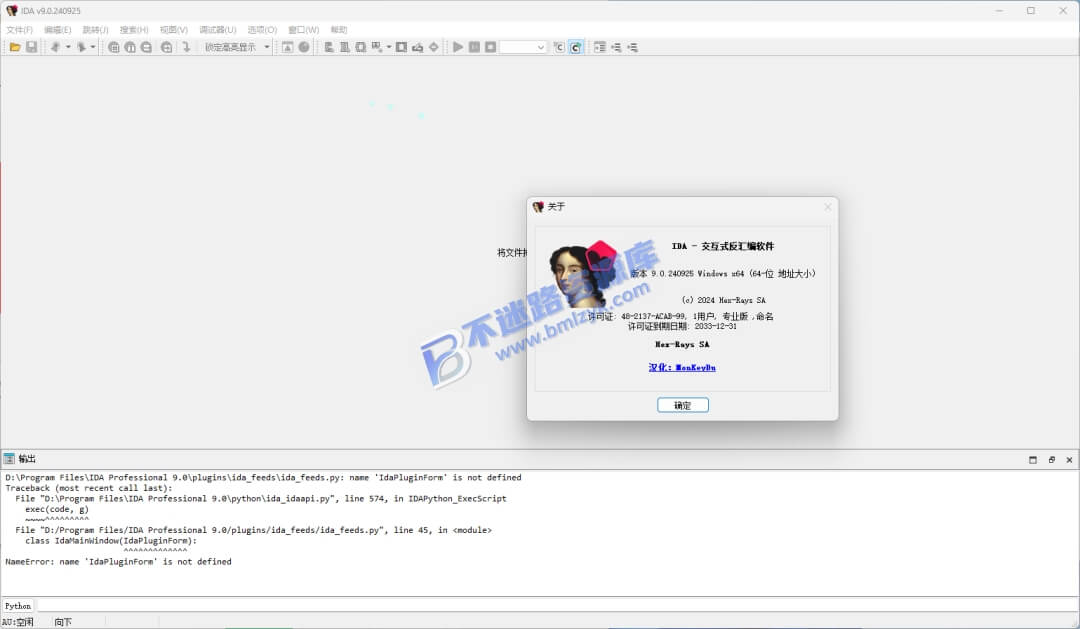1080x629 pixels.
Task: Pause the process with pause icon
Action: point(475,48)
